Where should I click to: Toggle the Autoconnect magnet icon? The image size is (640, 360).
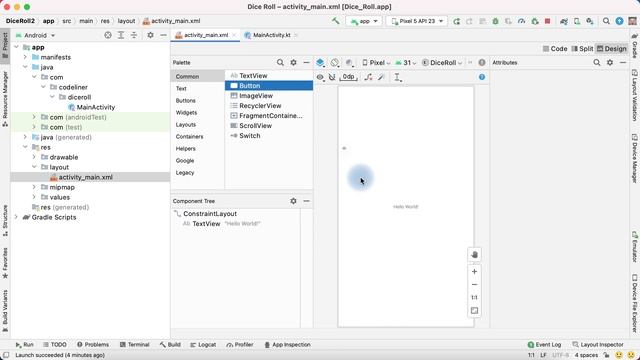332,77
